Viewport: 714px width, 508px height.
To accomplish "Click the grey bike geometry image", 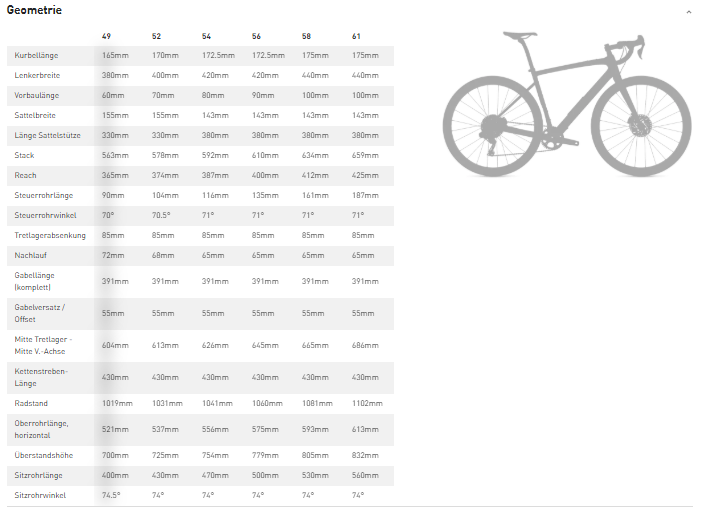I will click(567, 103).
